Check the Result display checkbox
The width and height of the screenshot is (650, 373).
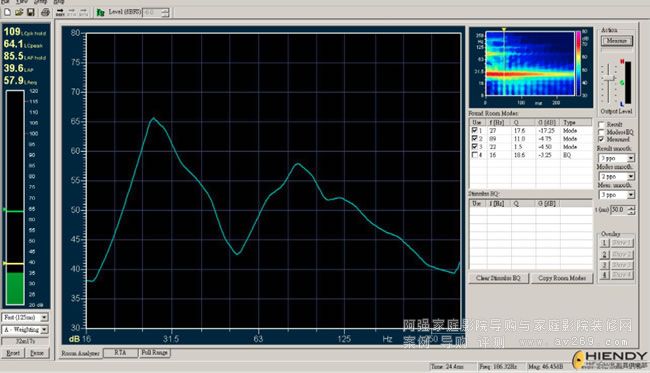tap(601, 124)
